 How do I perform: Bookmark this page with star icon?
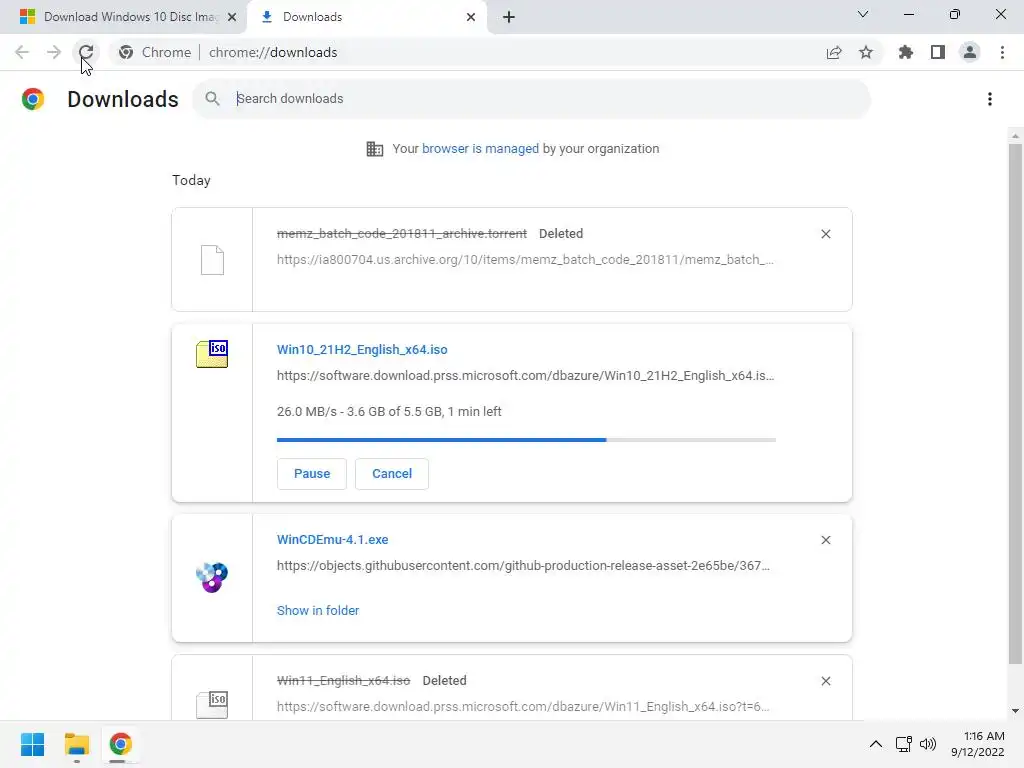866,52
